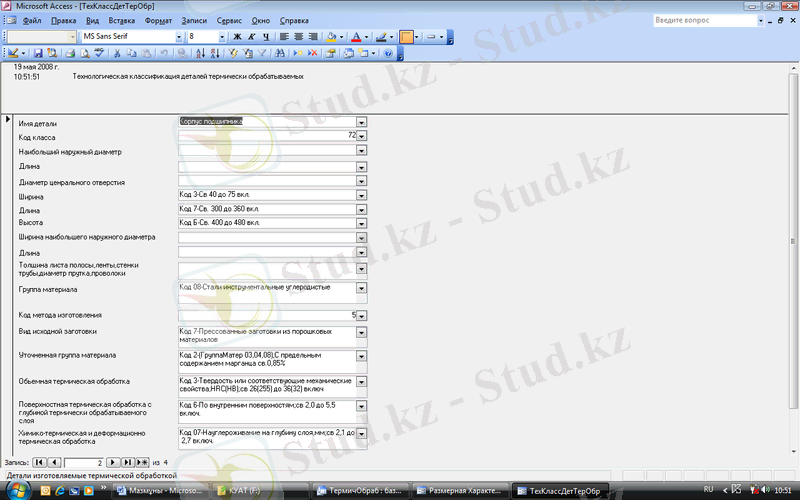Viewport: 800px width, 500px height.
Task: Open the Windows Start button
Action: coord(17,491)
